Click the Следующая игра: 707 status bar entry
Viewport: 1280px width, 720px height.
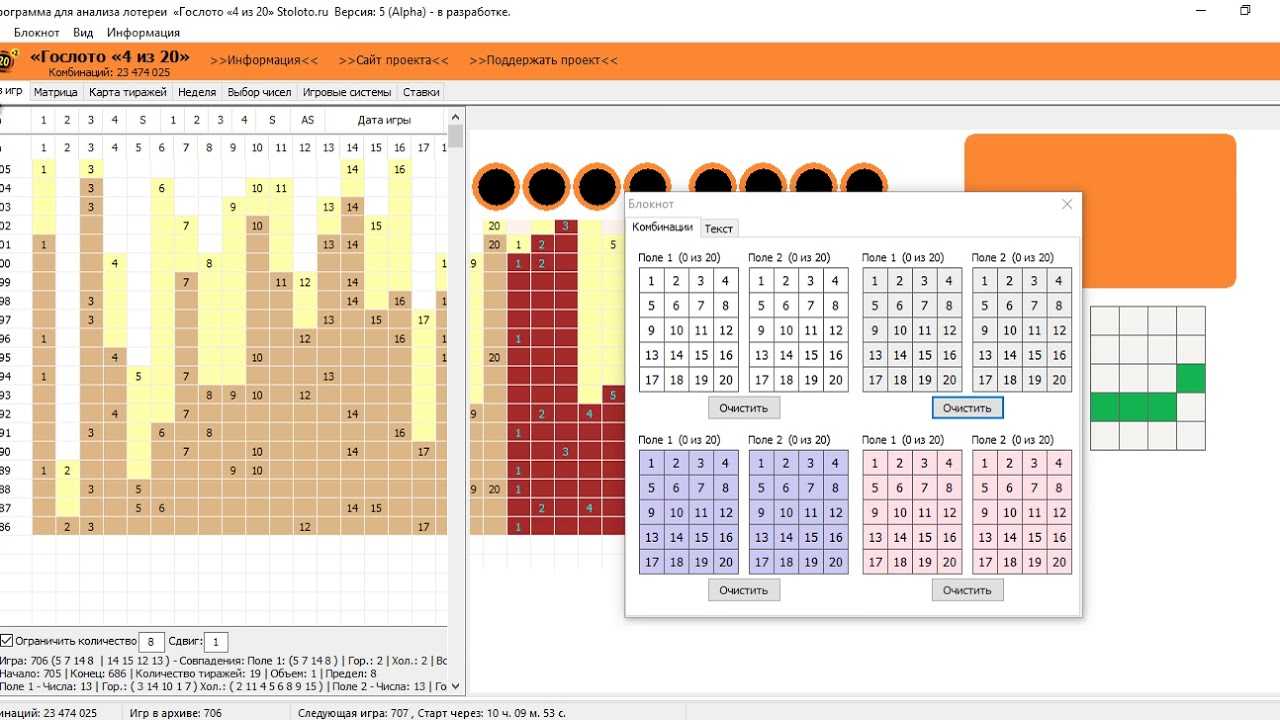pos(432,713)
